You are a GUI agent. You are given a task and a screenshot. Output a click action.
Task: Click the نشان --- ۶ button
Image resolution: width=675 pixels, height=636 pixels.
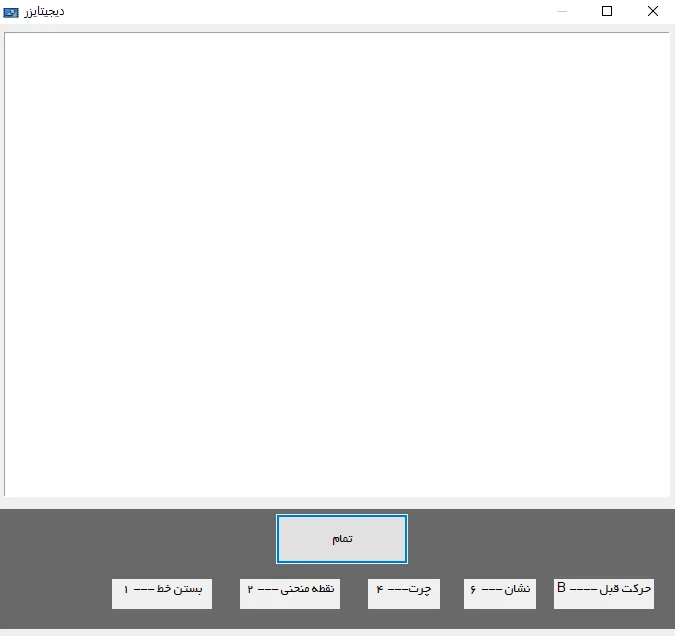(500, 593)
